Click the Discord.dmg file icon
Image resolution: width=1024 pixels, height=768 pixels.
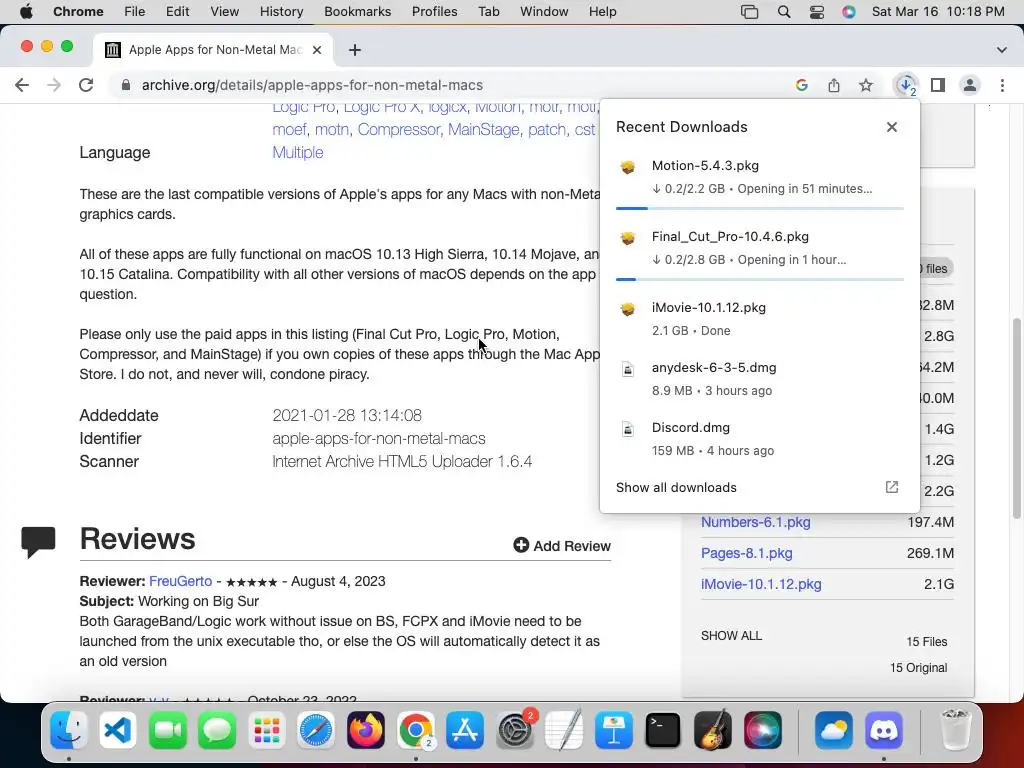coord(628,430)
